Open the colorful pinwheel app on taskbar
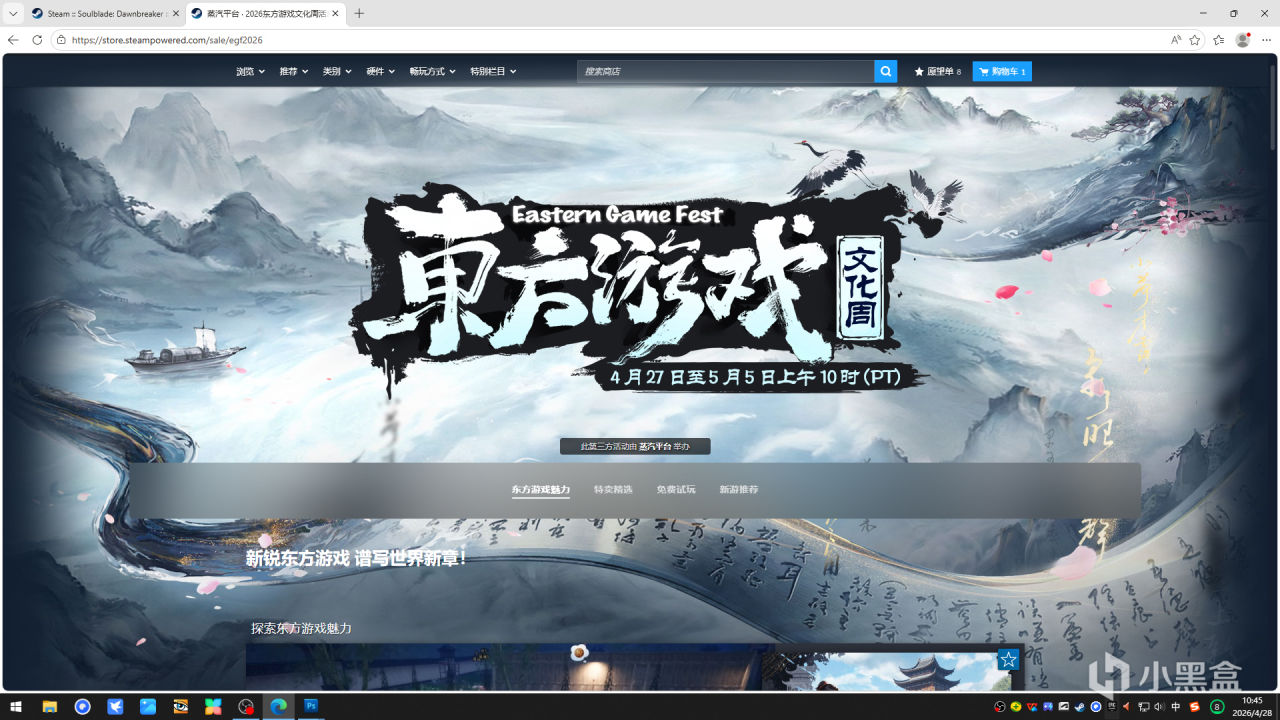Image resolution: width=1280 pixels, height=720 pixels. click(x=213, y=707)
